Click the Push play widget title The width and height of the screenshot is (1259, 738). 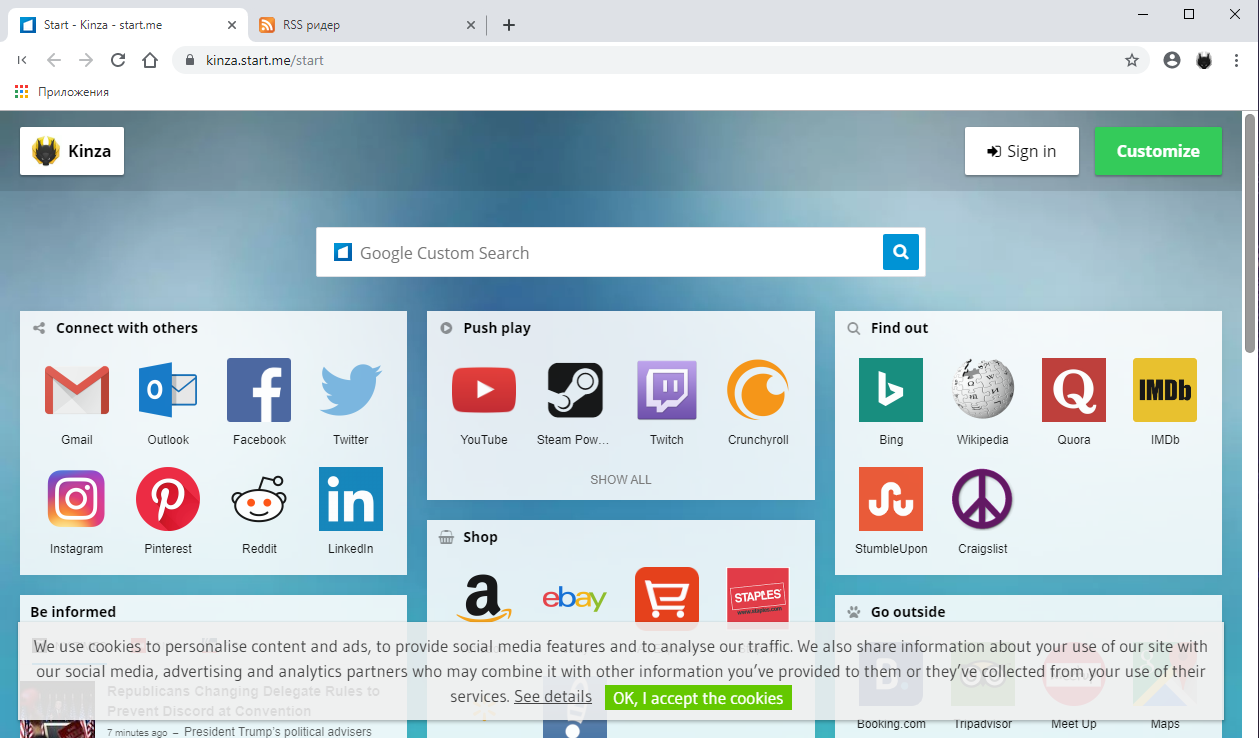pyautogui.click(x=497, y=328)
